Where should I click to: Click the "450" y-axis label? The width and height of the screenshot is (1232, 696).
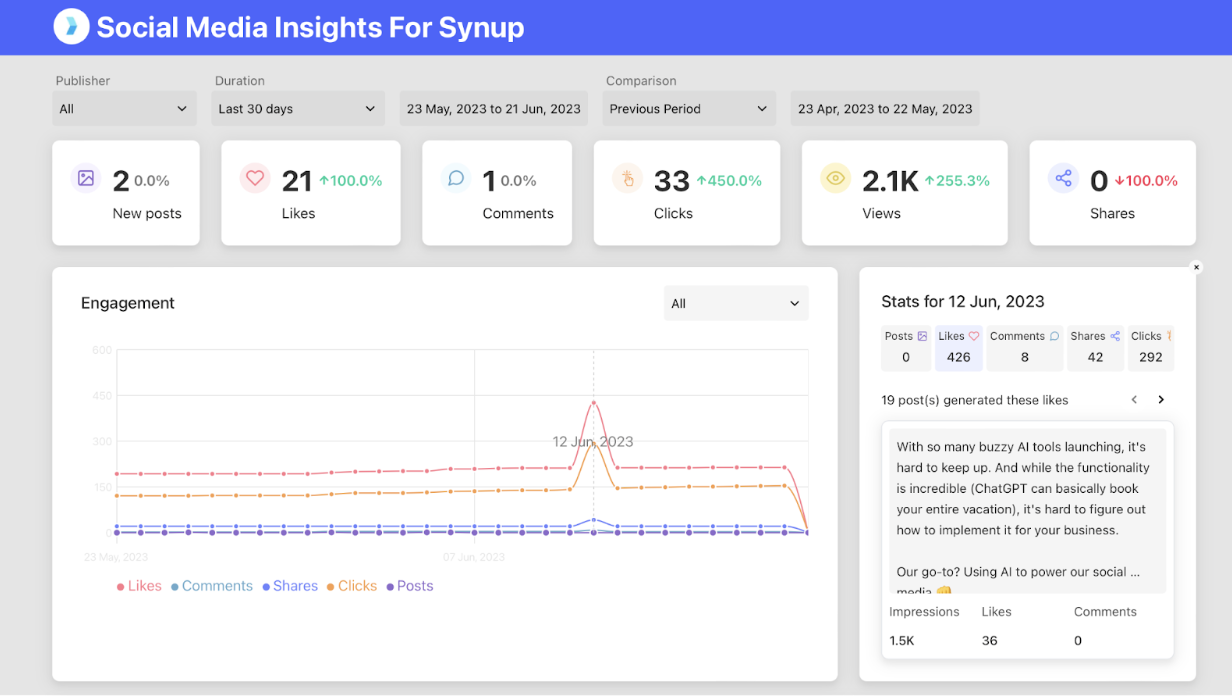[102, 395]
